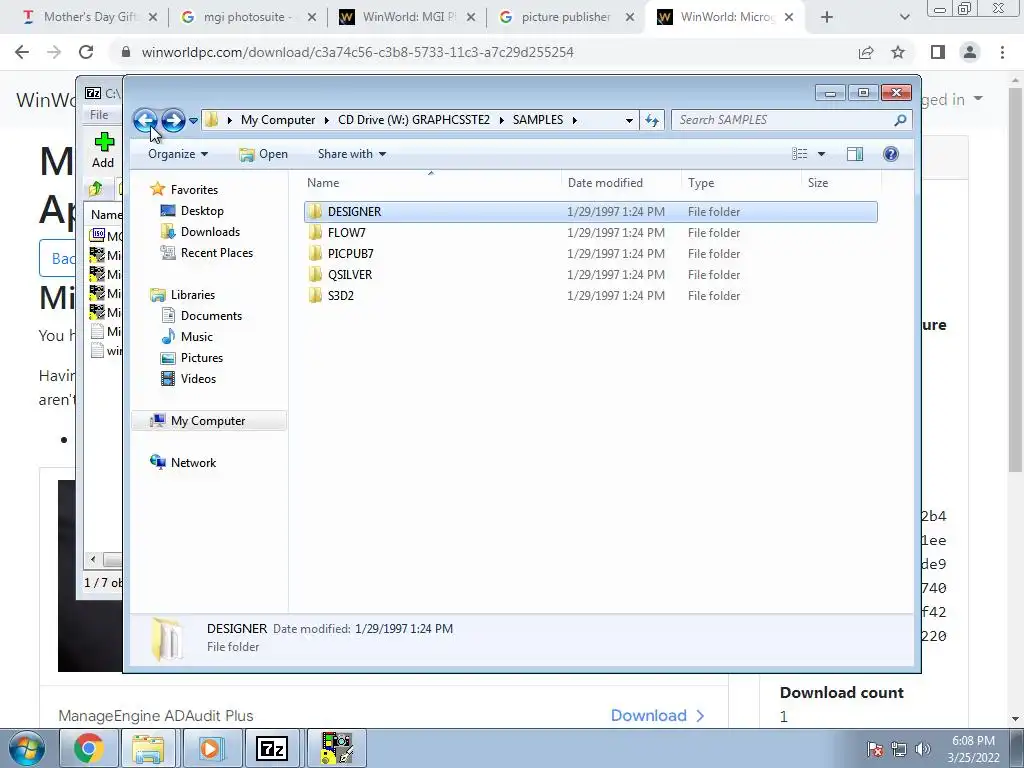The image size is (1024, 768).
Task: Click the Chrome browser back arrow
Action: click(x=22, y=52)
